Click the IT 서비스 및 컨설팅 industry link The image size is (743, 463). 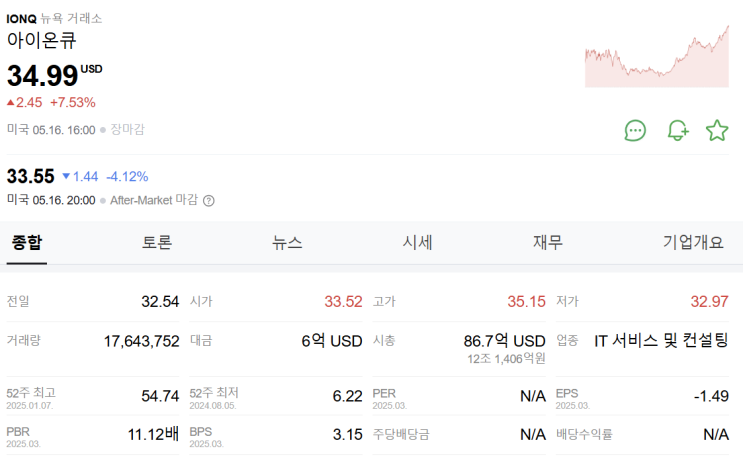tap(661, 341)
